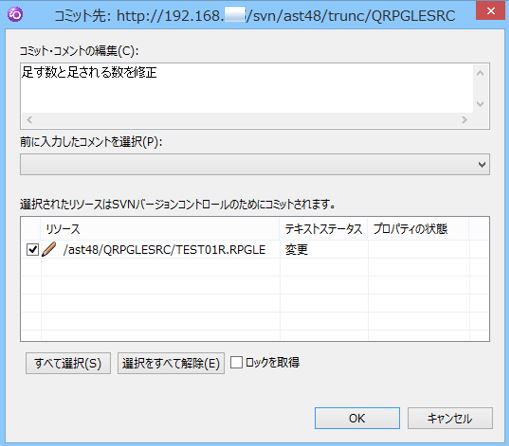This screenshot has width=509, height=446.
Task: Click the 選択をすべて解除(E) button
Action: 171,363
